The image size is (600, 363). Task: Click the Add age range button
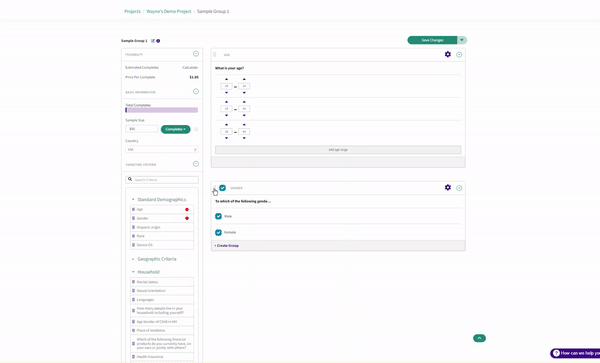click(338, 150)
